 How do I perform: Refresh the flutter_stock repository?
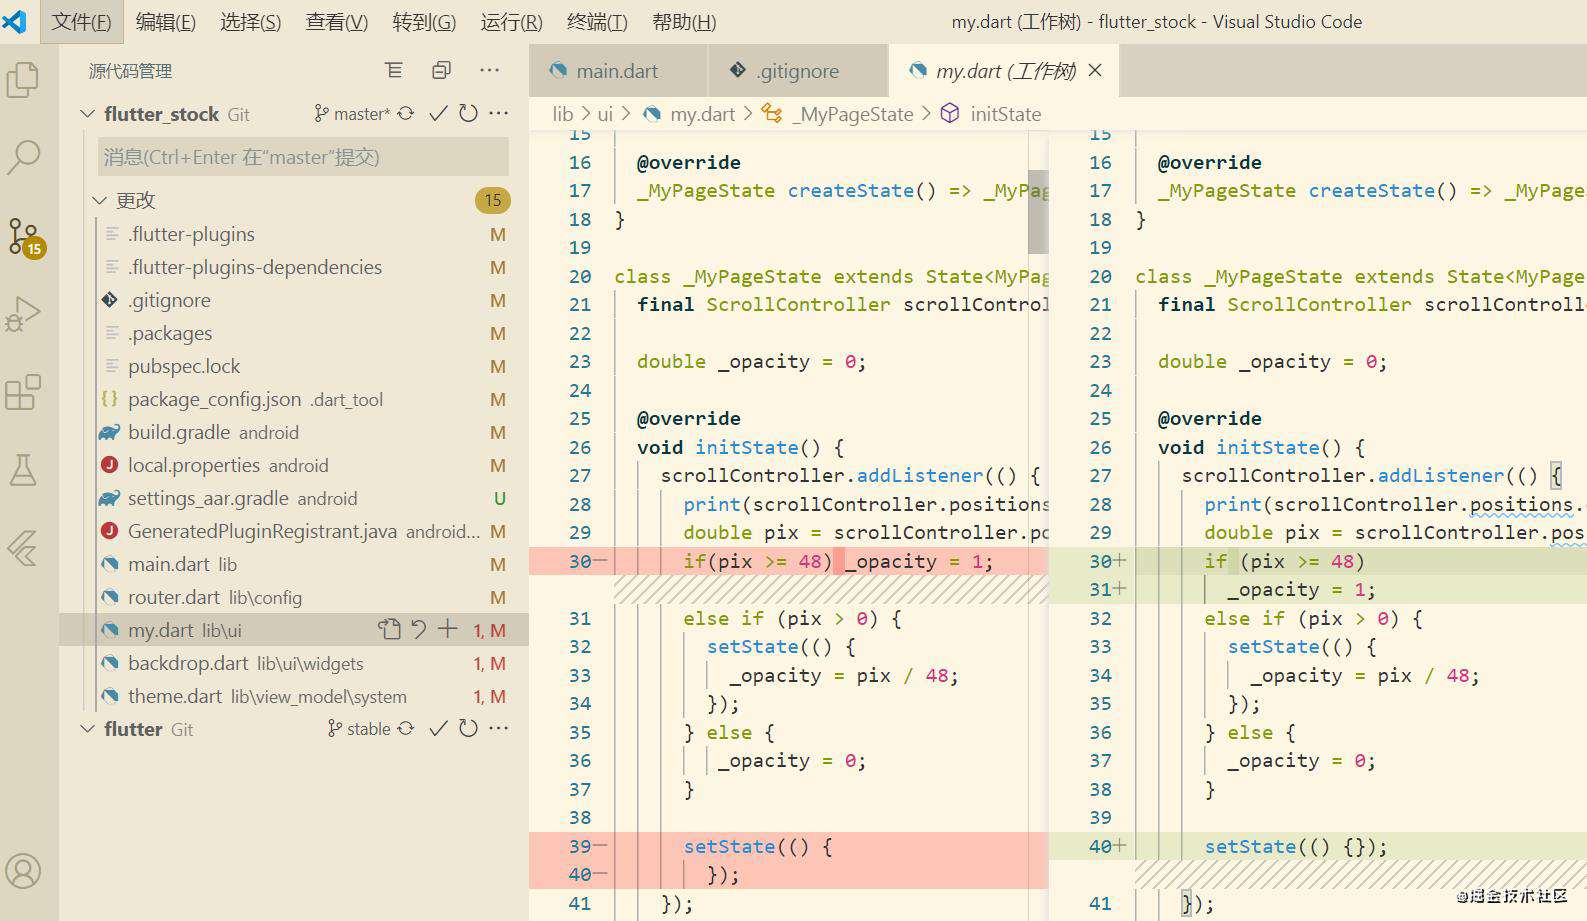point(468,114)
